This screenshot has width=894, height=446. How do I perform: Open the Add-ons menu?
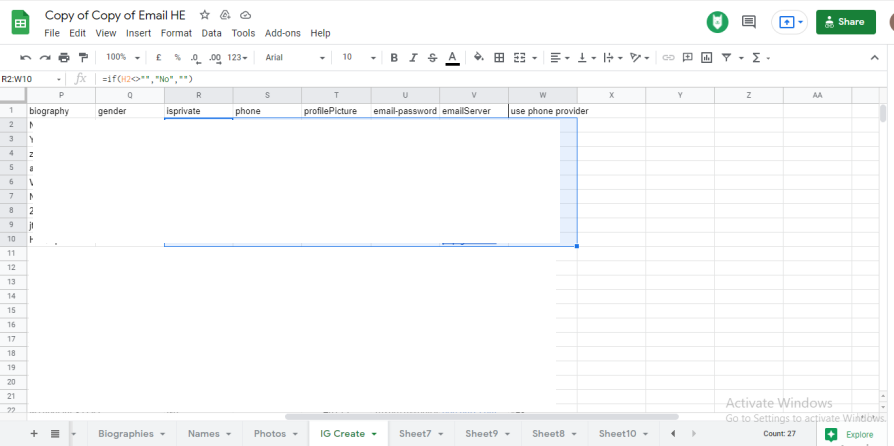click(283, 33)
